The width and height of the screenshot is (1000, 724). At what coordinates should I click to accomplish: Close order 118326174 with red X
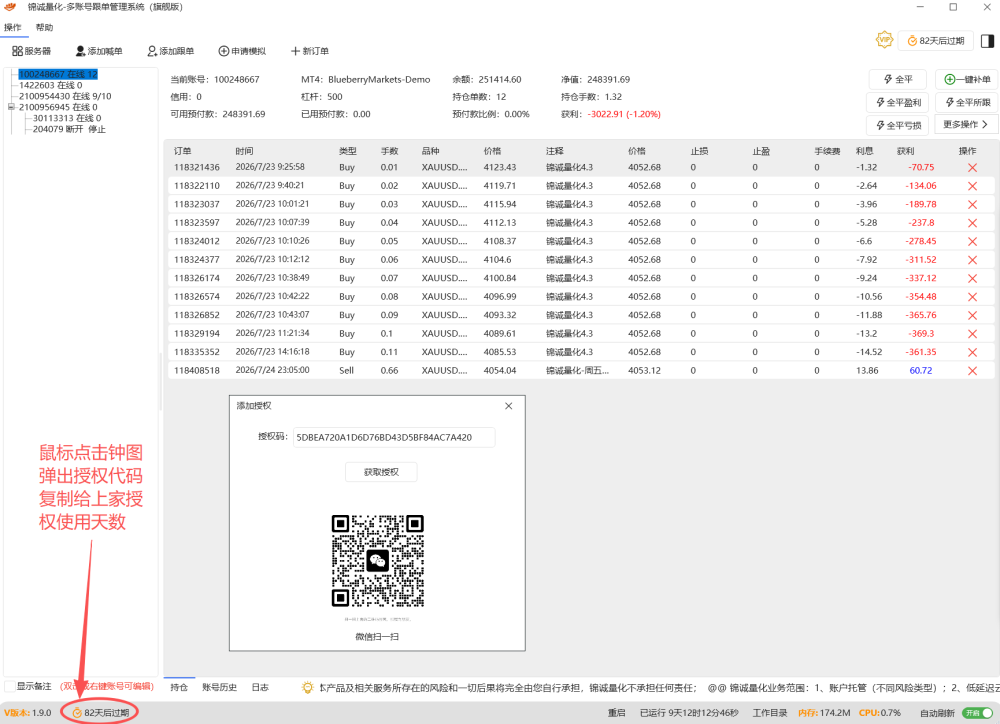972,279
